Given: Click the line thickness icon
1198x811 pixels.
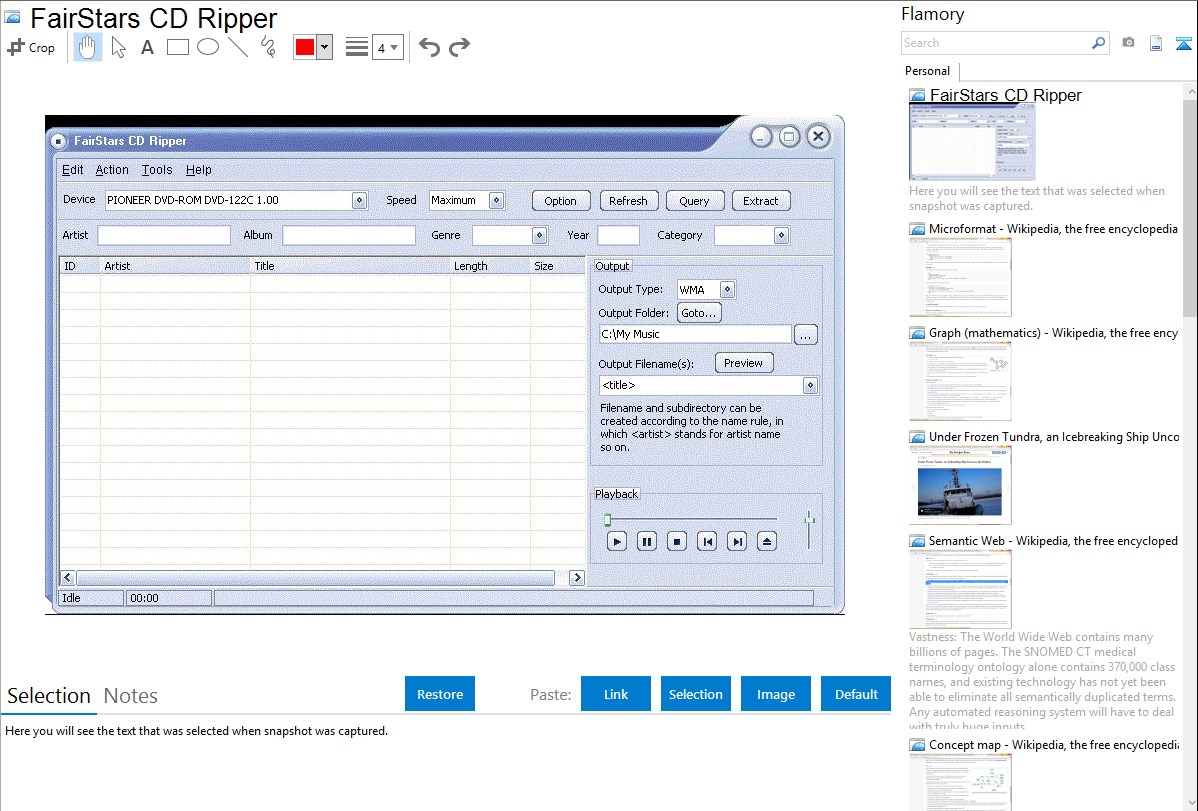Looking at the screenshot, I should click(x=357, y=47).
